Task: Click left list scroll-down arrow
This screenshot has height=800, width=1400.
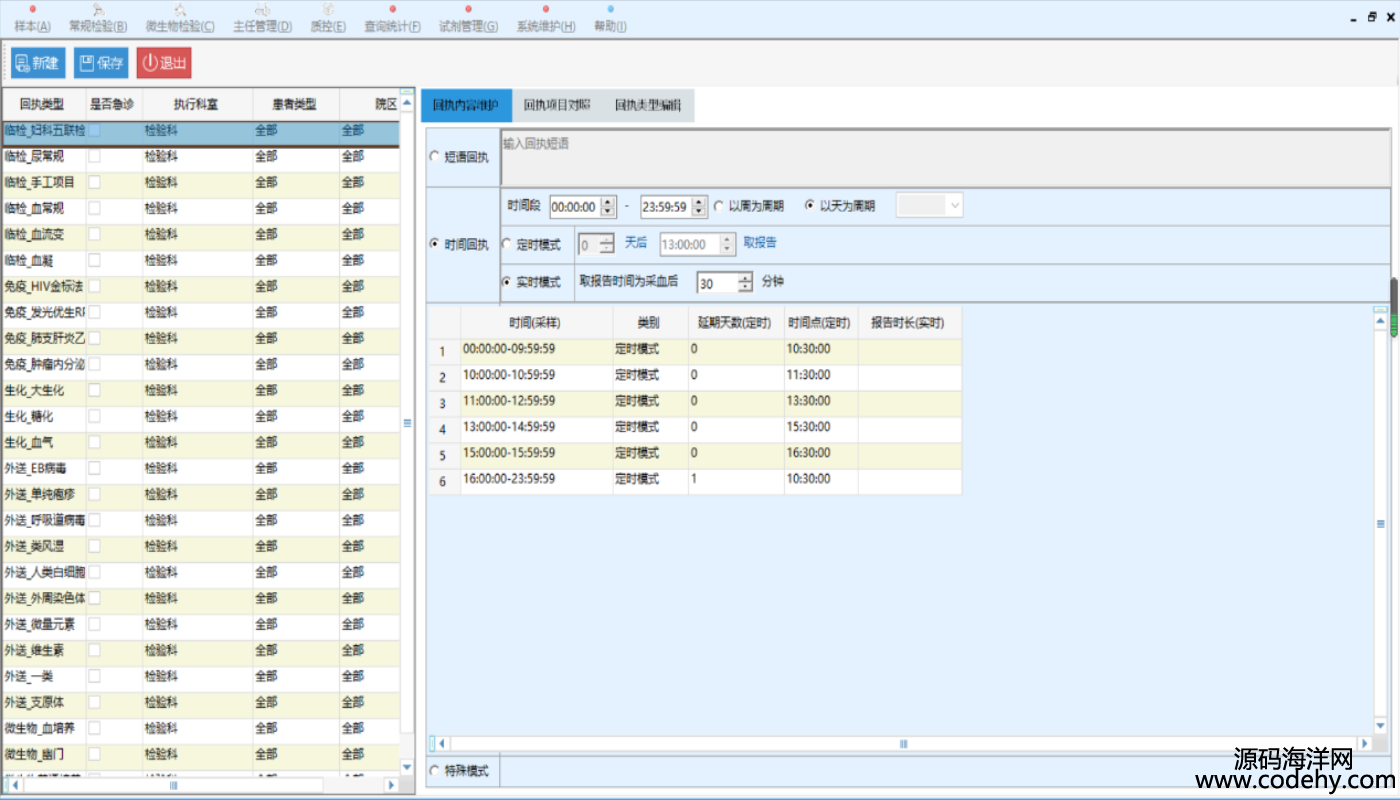Action: [407, 767]
